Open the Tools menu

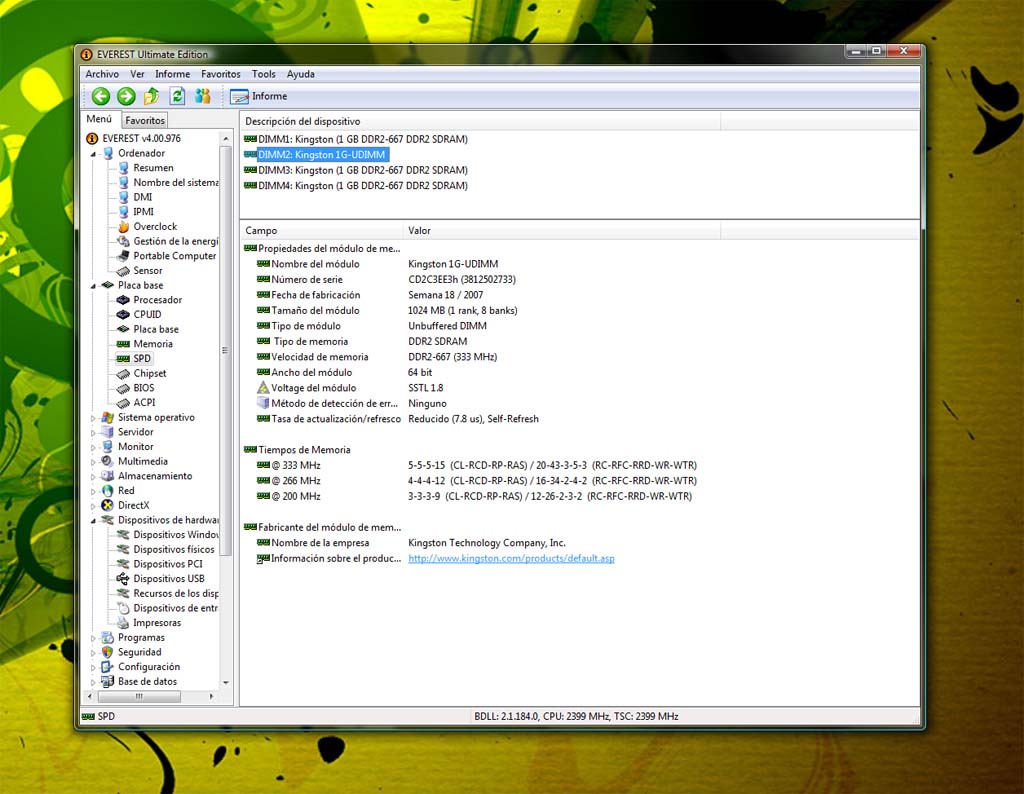click(264, 74)
